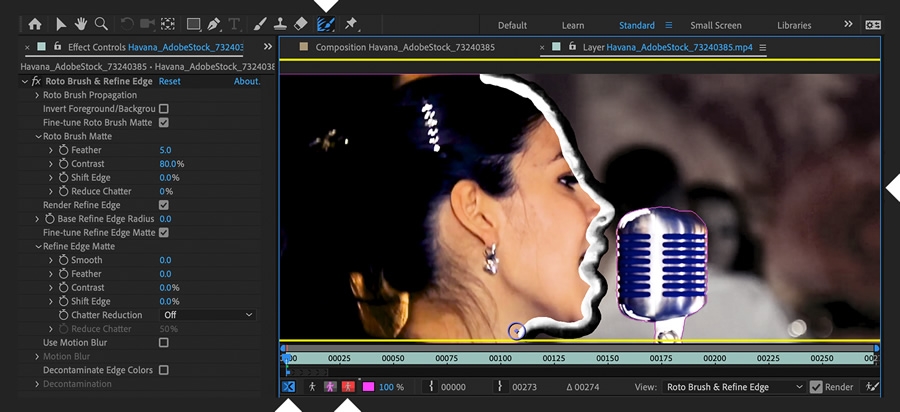This screenshot has height=412, width=900.
Task: Collapse the Refine Edge Matte group
Action: click(x=38, y=246)
